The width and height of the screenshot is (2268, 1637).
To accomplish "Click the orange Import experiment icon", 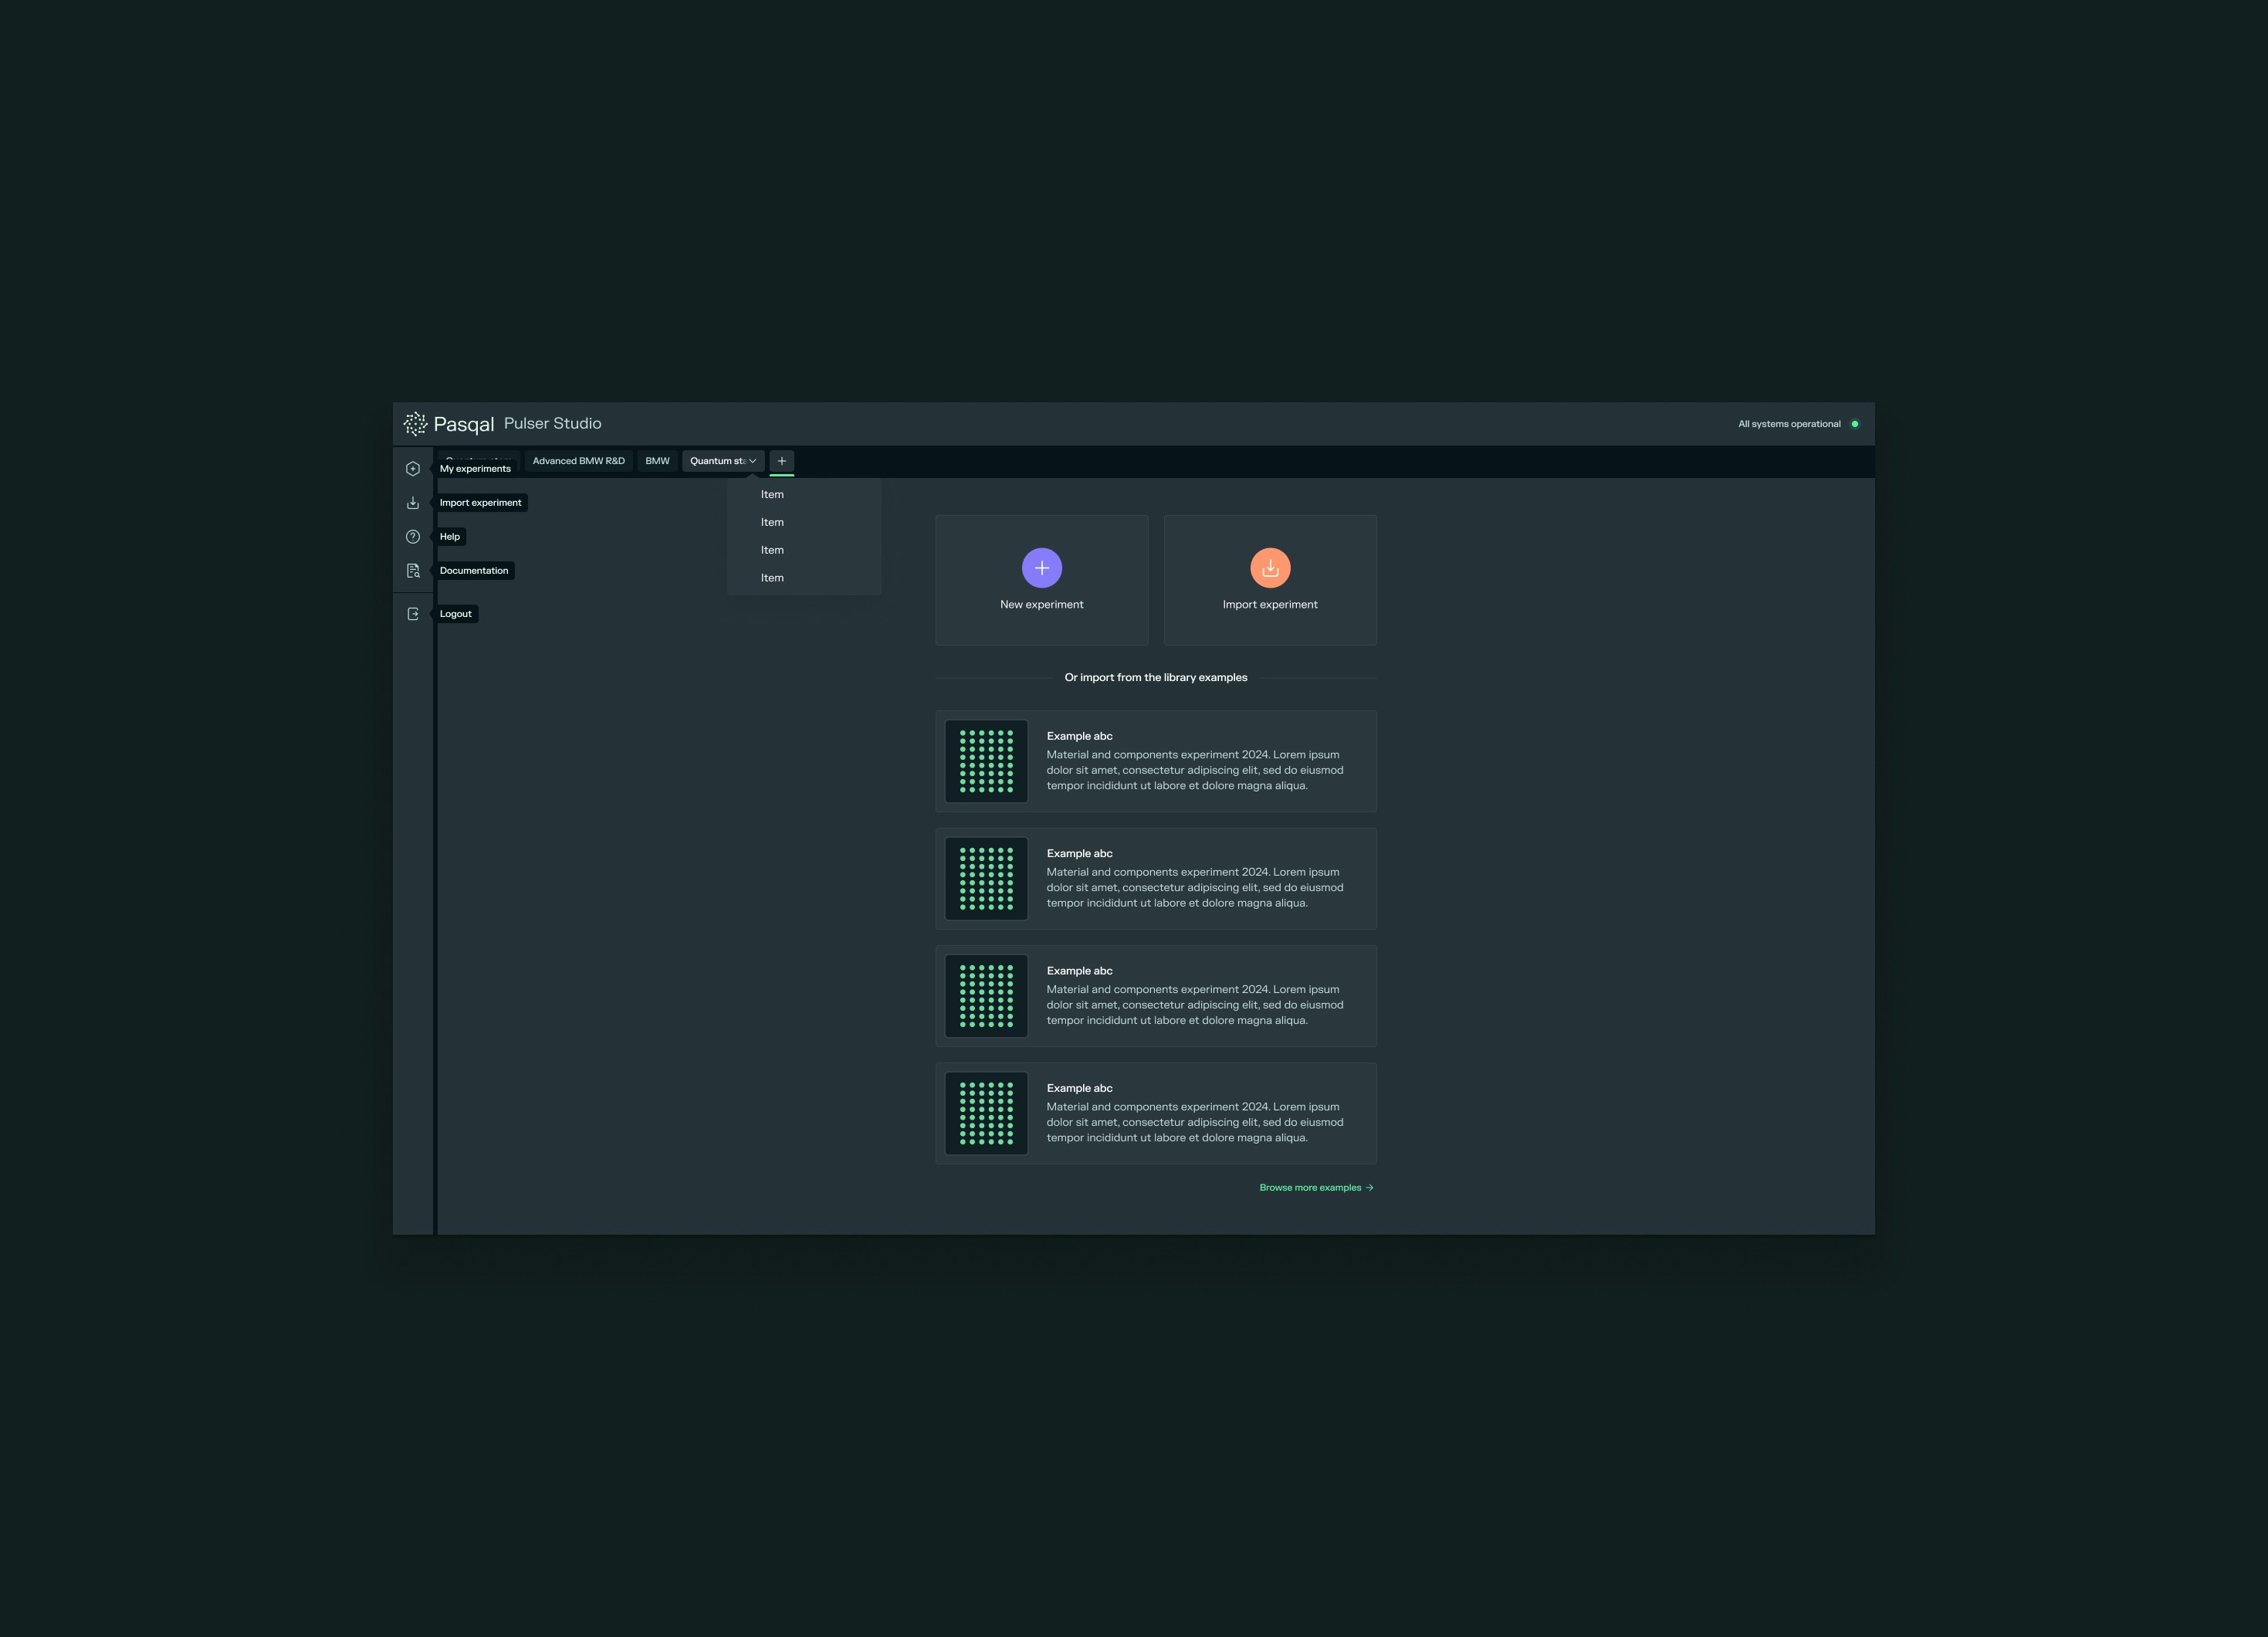I will click(1269, 568).
